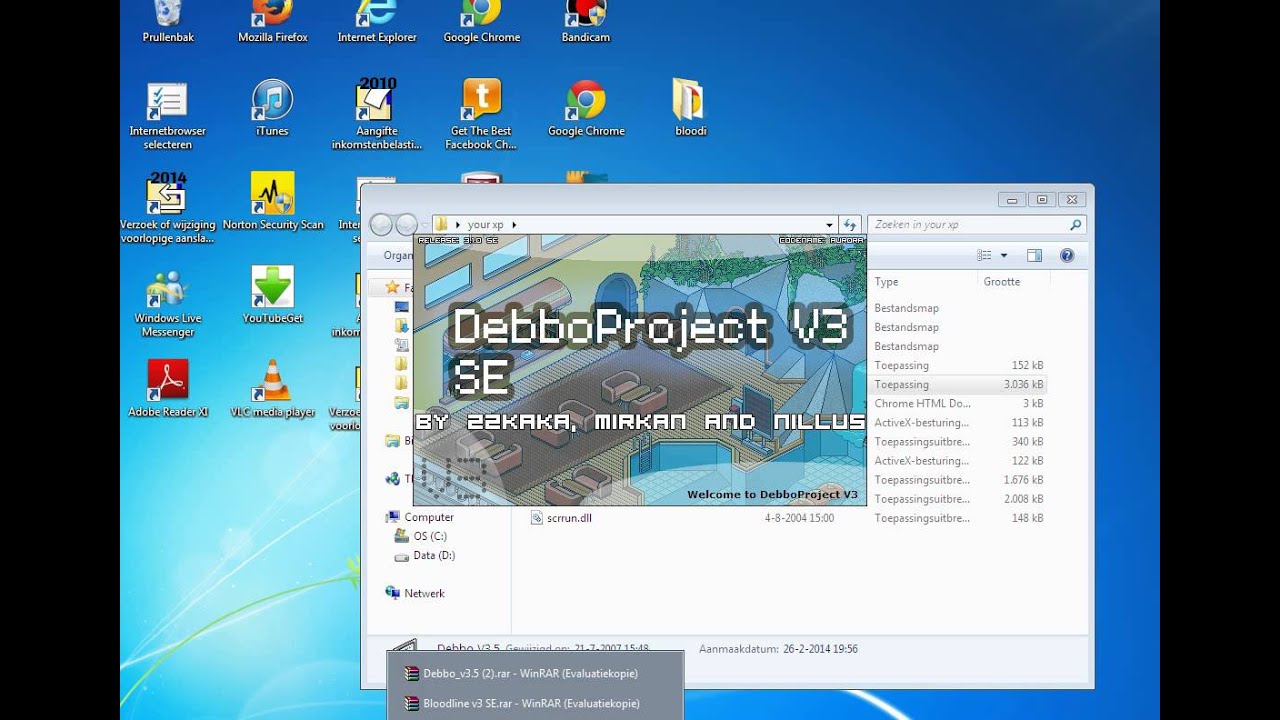Open Internetbrowser selecteren shortcut
The image size is (1280, 720).
point(167,116)
